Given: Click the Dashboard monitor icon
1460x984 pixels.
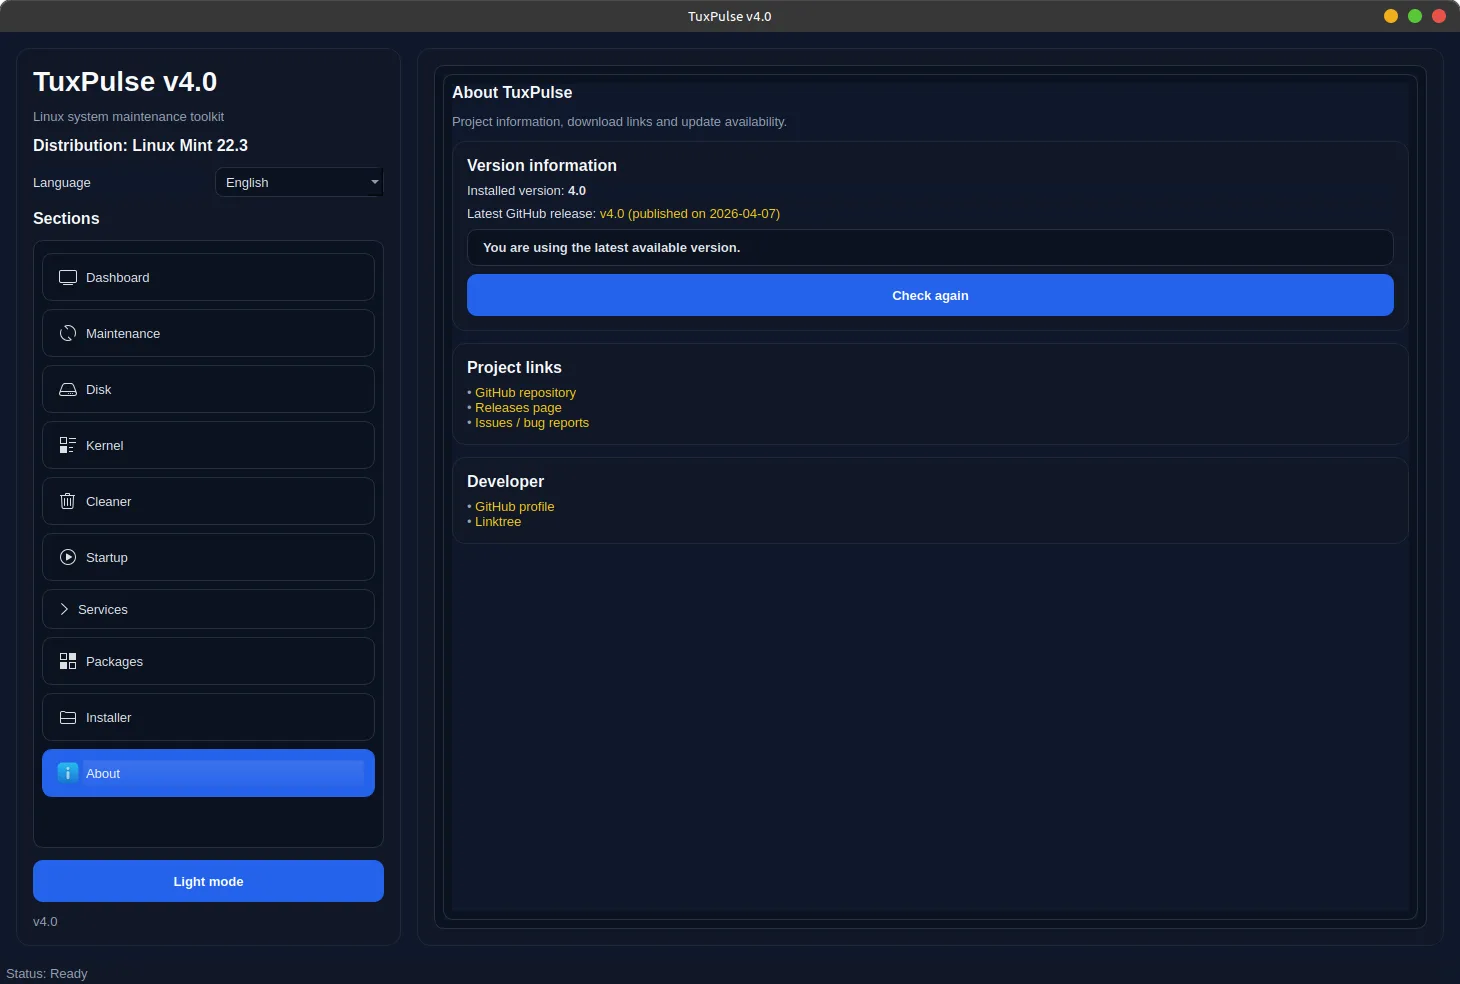Looking at the screenshot, I should click(68, 277).
